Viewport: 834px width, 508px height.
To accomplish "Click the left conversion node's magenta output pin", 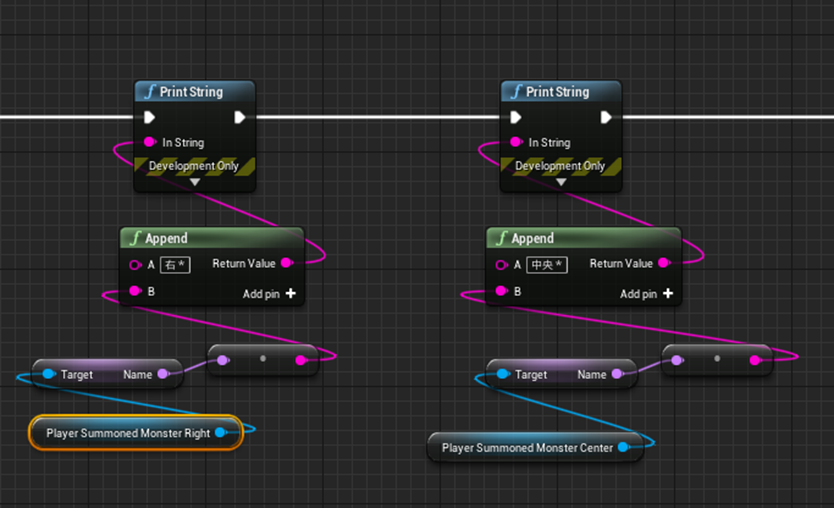I will [x=301, y=360].
